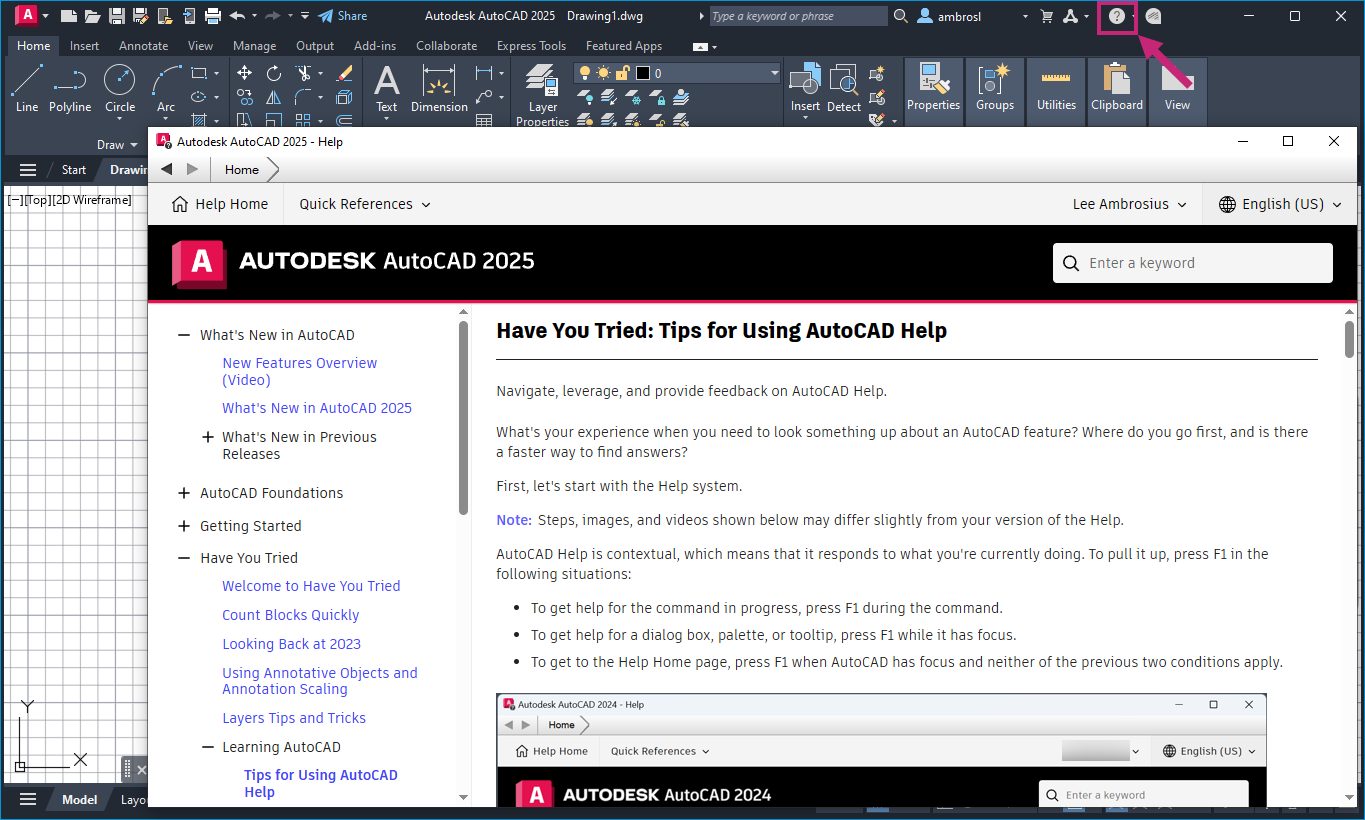
Task: Collapse the Have You Tried node
Action: [183, 558]
